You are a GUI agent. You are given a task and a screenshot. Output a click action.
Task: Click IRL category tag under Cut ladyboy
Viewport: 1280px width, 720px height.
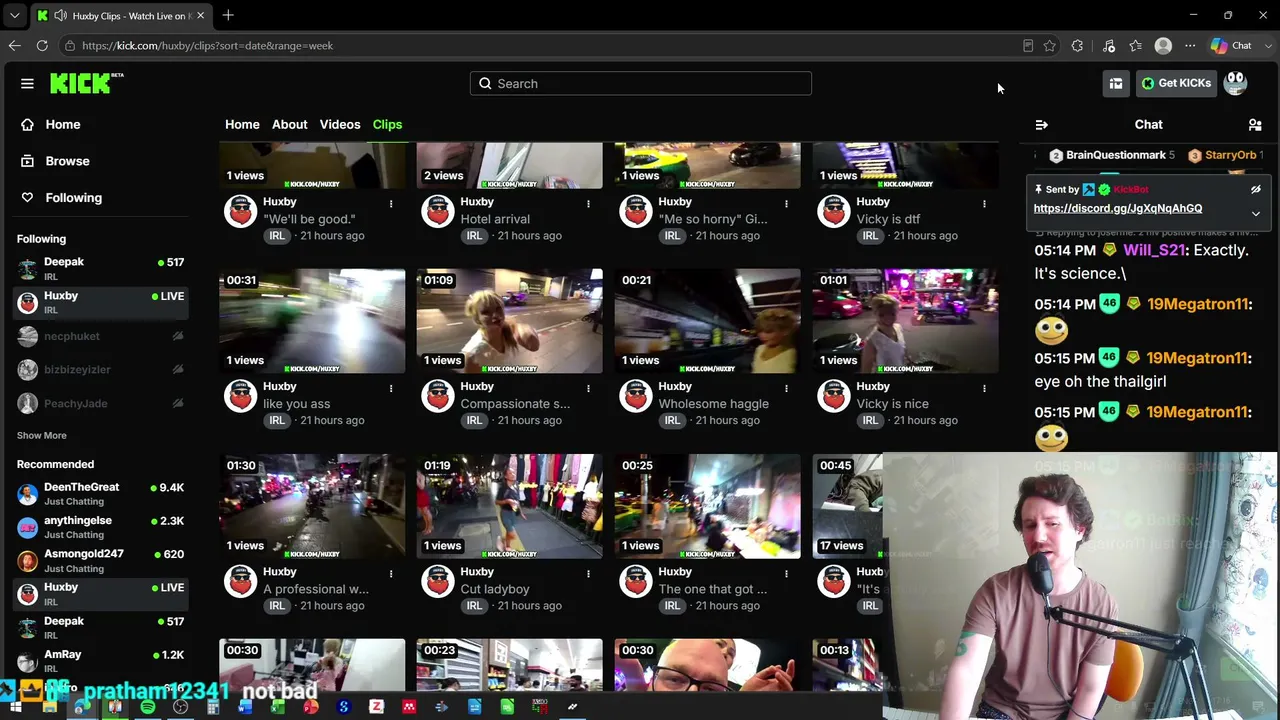click(x=474, y=606)
